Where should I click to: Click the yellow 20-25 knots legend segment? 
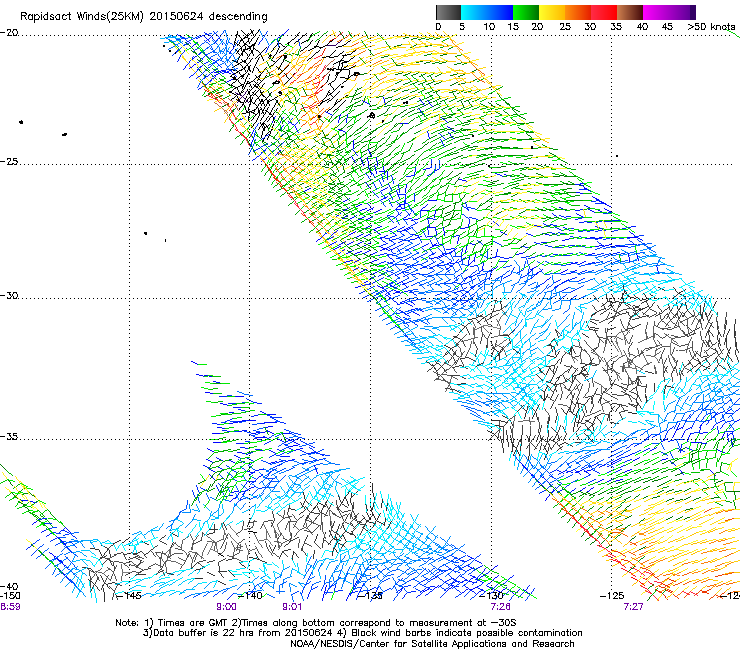552,12
